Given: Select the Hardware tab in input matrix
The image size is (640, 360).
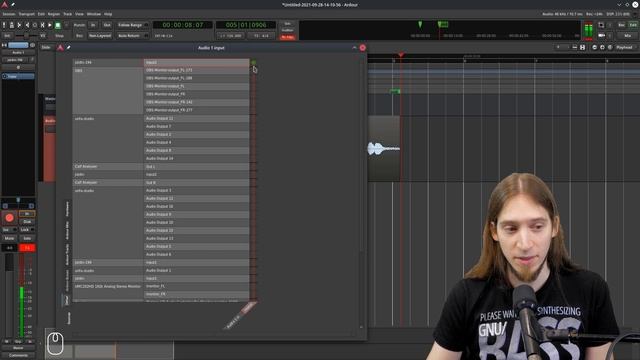Looking at the screenshot, I should pyautogui.click(x=68, y=209).
